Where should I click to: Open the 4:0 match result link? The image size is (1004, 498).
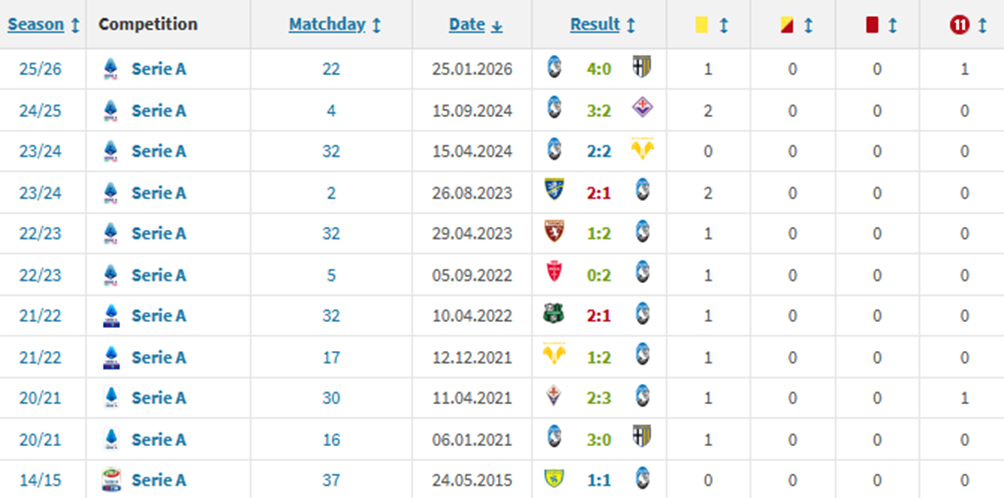coord(598,69)
